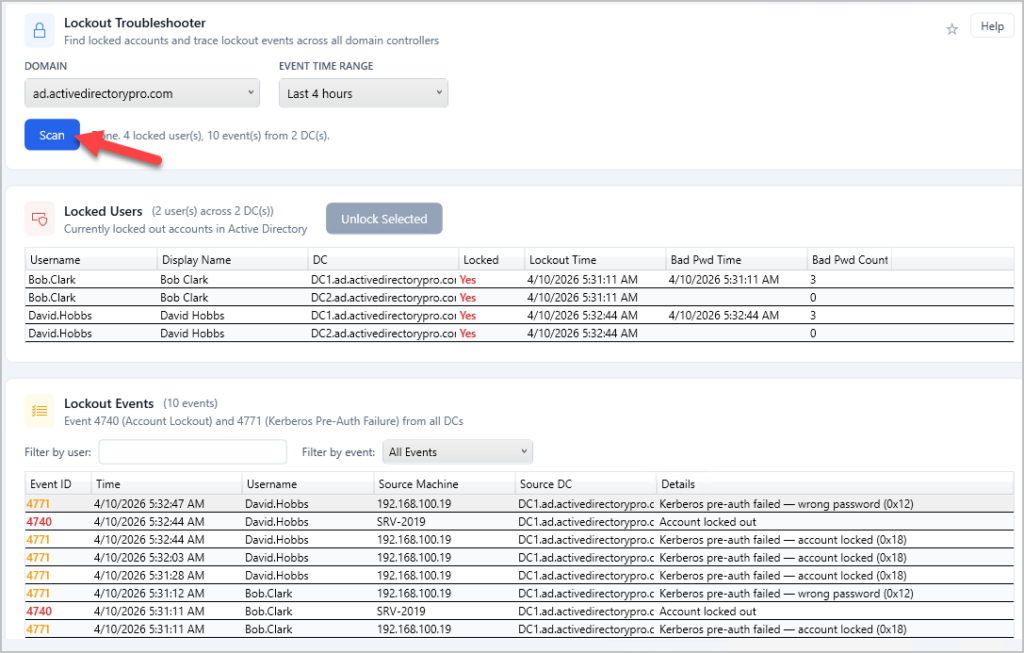Click the Locked column header

tap(492, 260)
